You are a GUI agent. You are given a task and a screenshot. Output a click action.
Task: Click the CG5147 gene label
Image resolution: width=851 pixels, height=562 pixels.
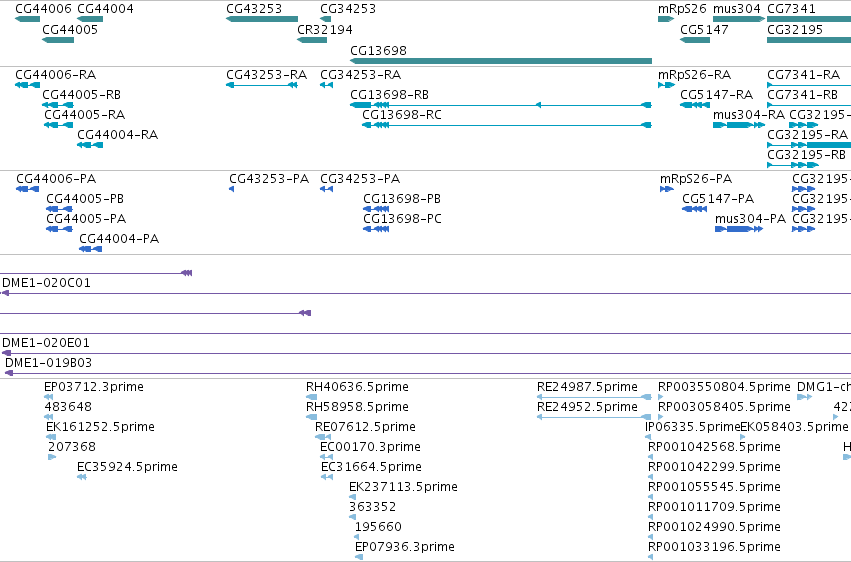coord(704,29)
